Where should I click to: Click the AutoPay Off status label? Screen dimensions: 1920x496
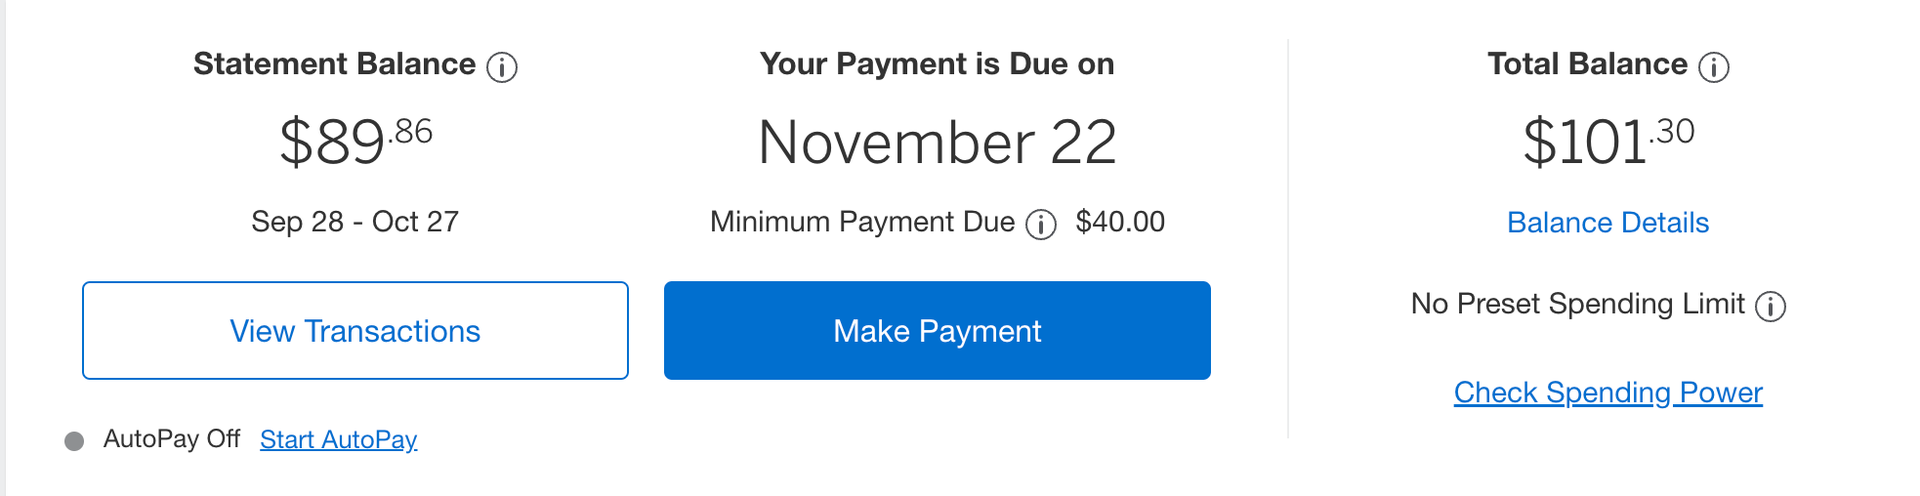(x=172, y=439)
